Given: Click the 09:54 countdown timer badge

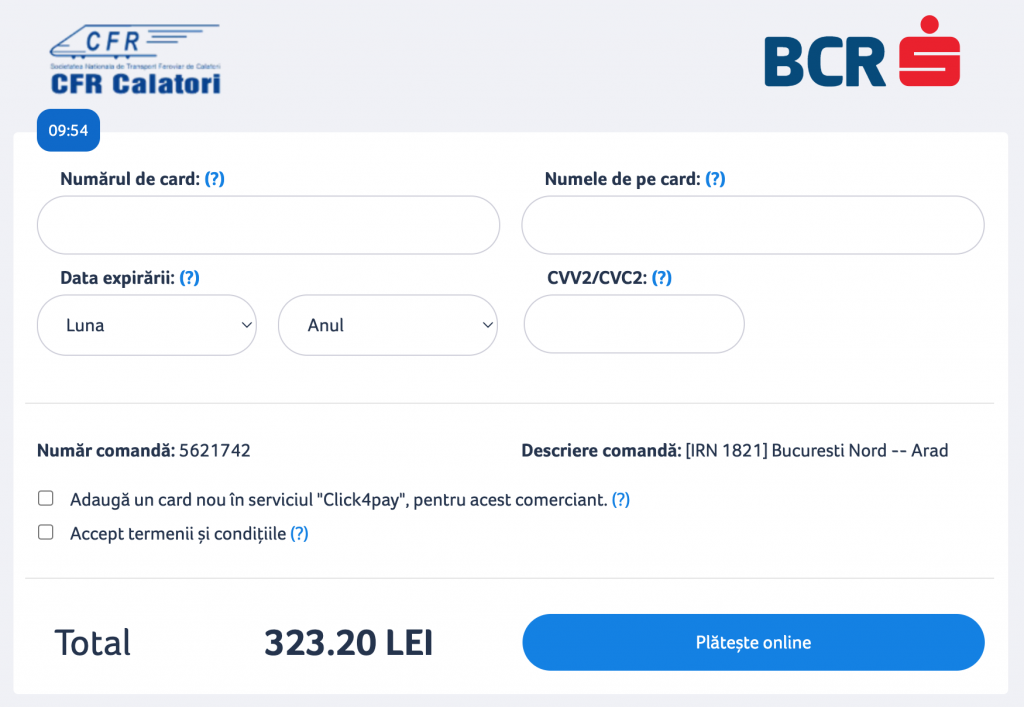Looking at the screenshot, I should 68,130.
